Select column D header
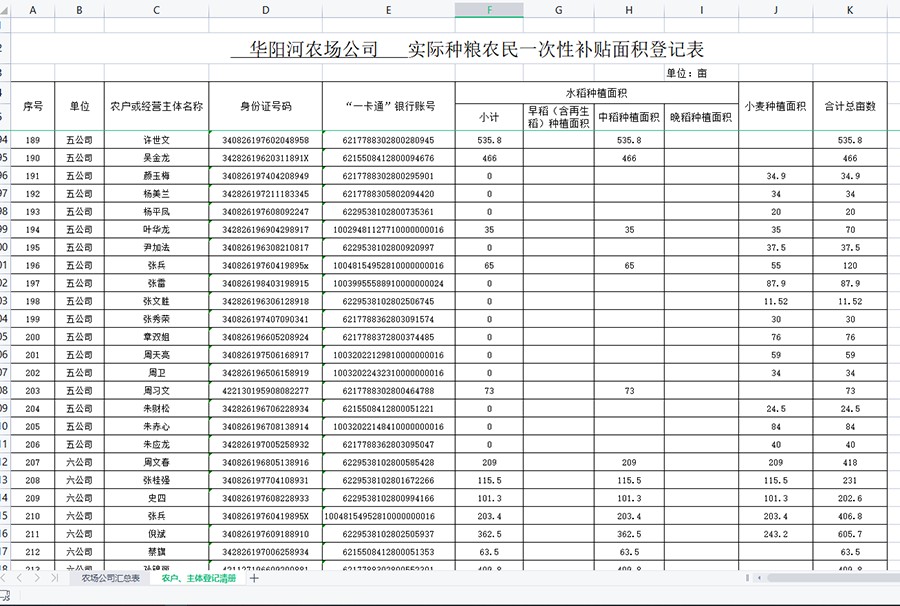 coord(265,10)
